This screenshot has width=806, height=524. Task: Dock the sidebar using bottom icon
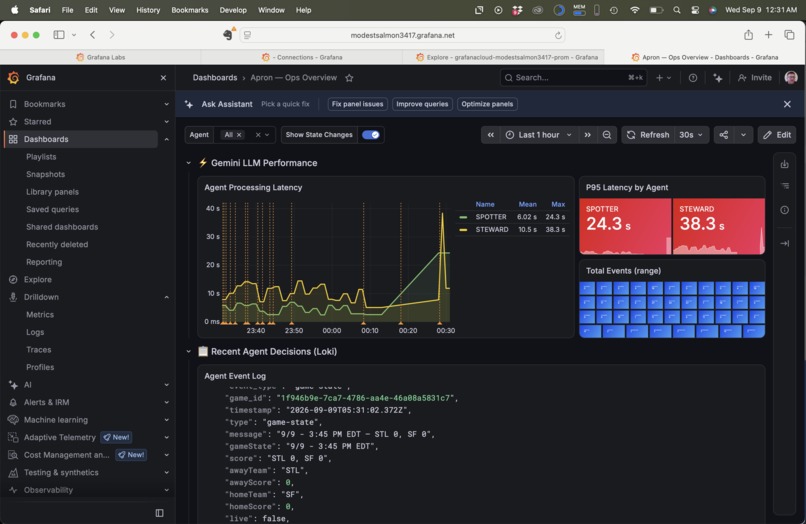point(159,513)
